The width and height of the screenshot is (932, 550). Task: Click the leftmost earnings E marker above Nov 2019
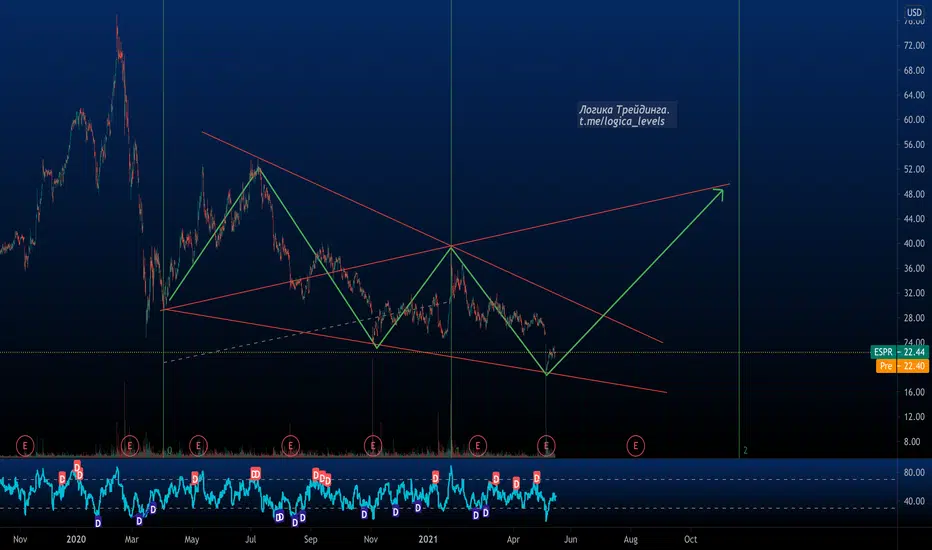click(x=25, y=445)
